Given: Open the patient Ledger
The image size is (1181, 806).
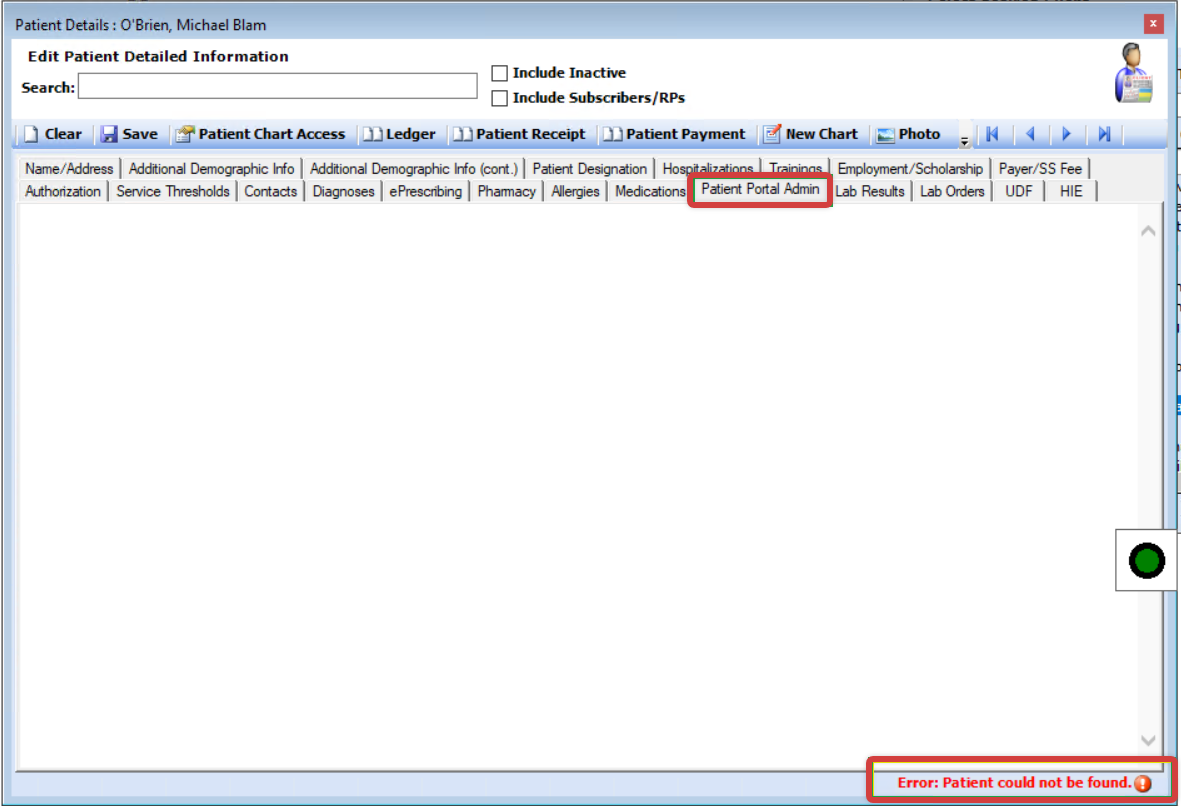Looking at the screenshot, I should (x=400, y=133).
